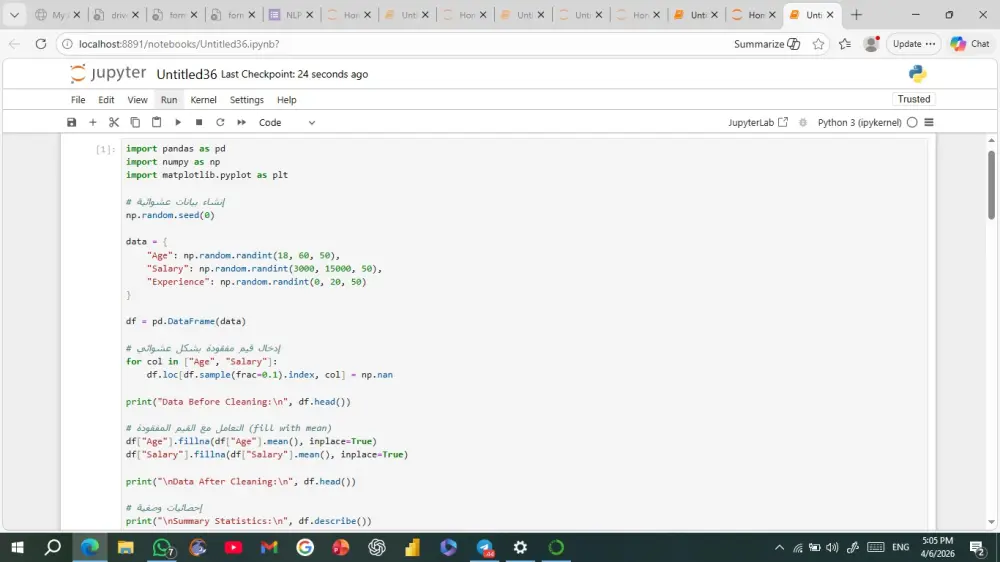Save the notebook with the floppy disk icon

[x=71, y=122]
